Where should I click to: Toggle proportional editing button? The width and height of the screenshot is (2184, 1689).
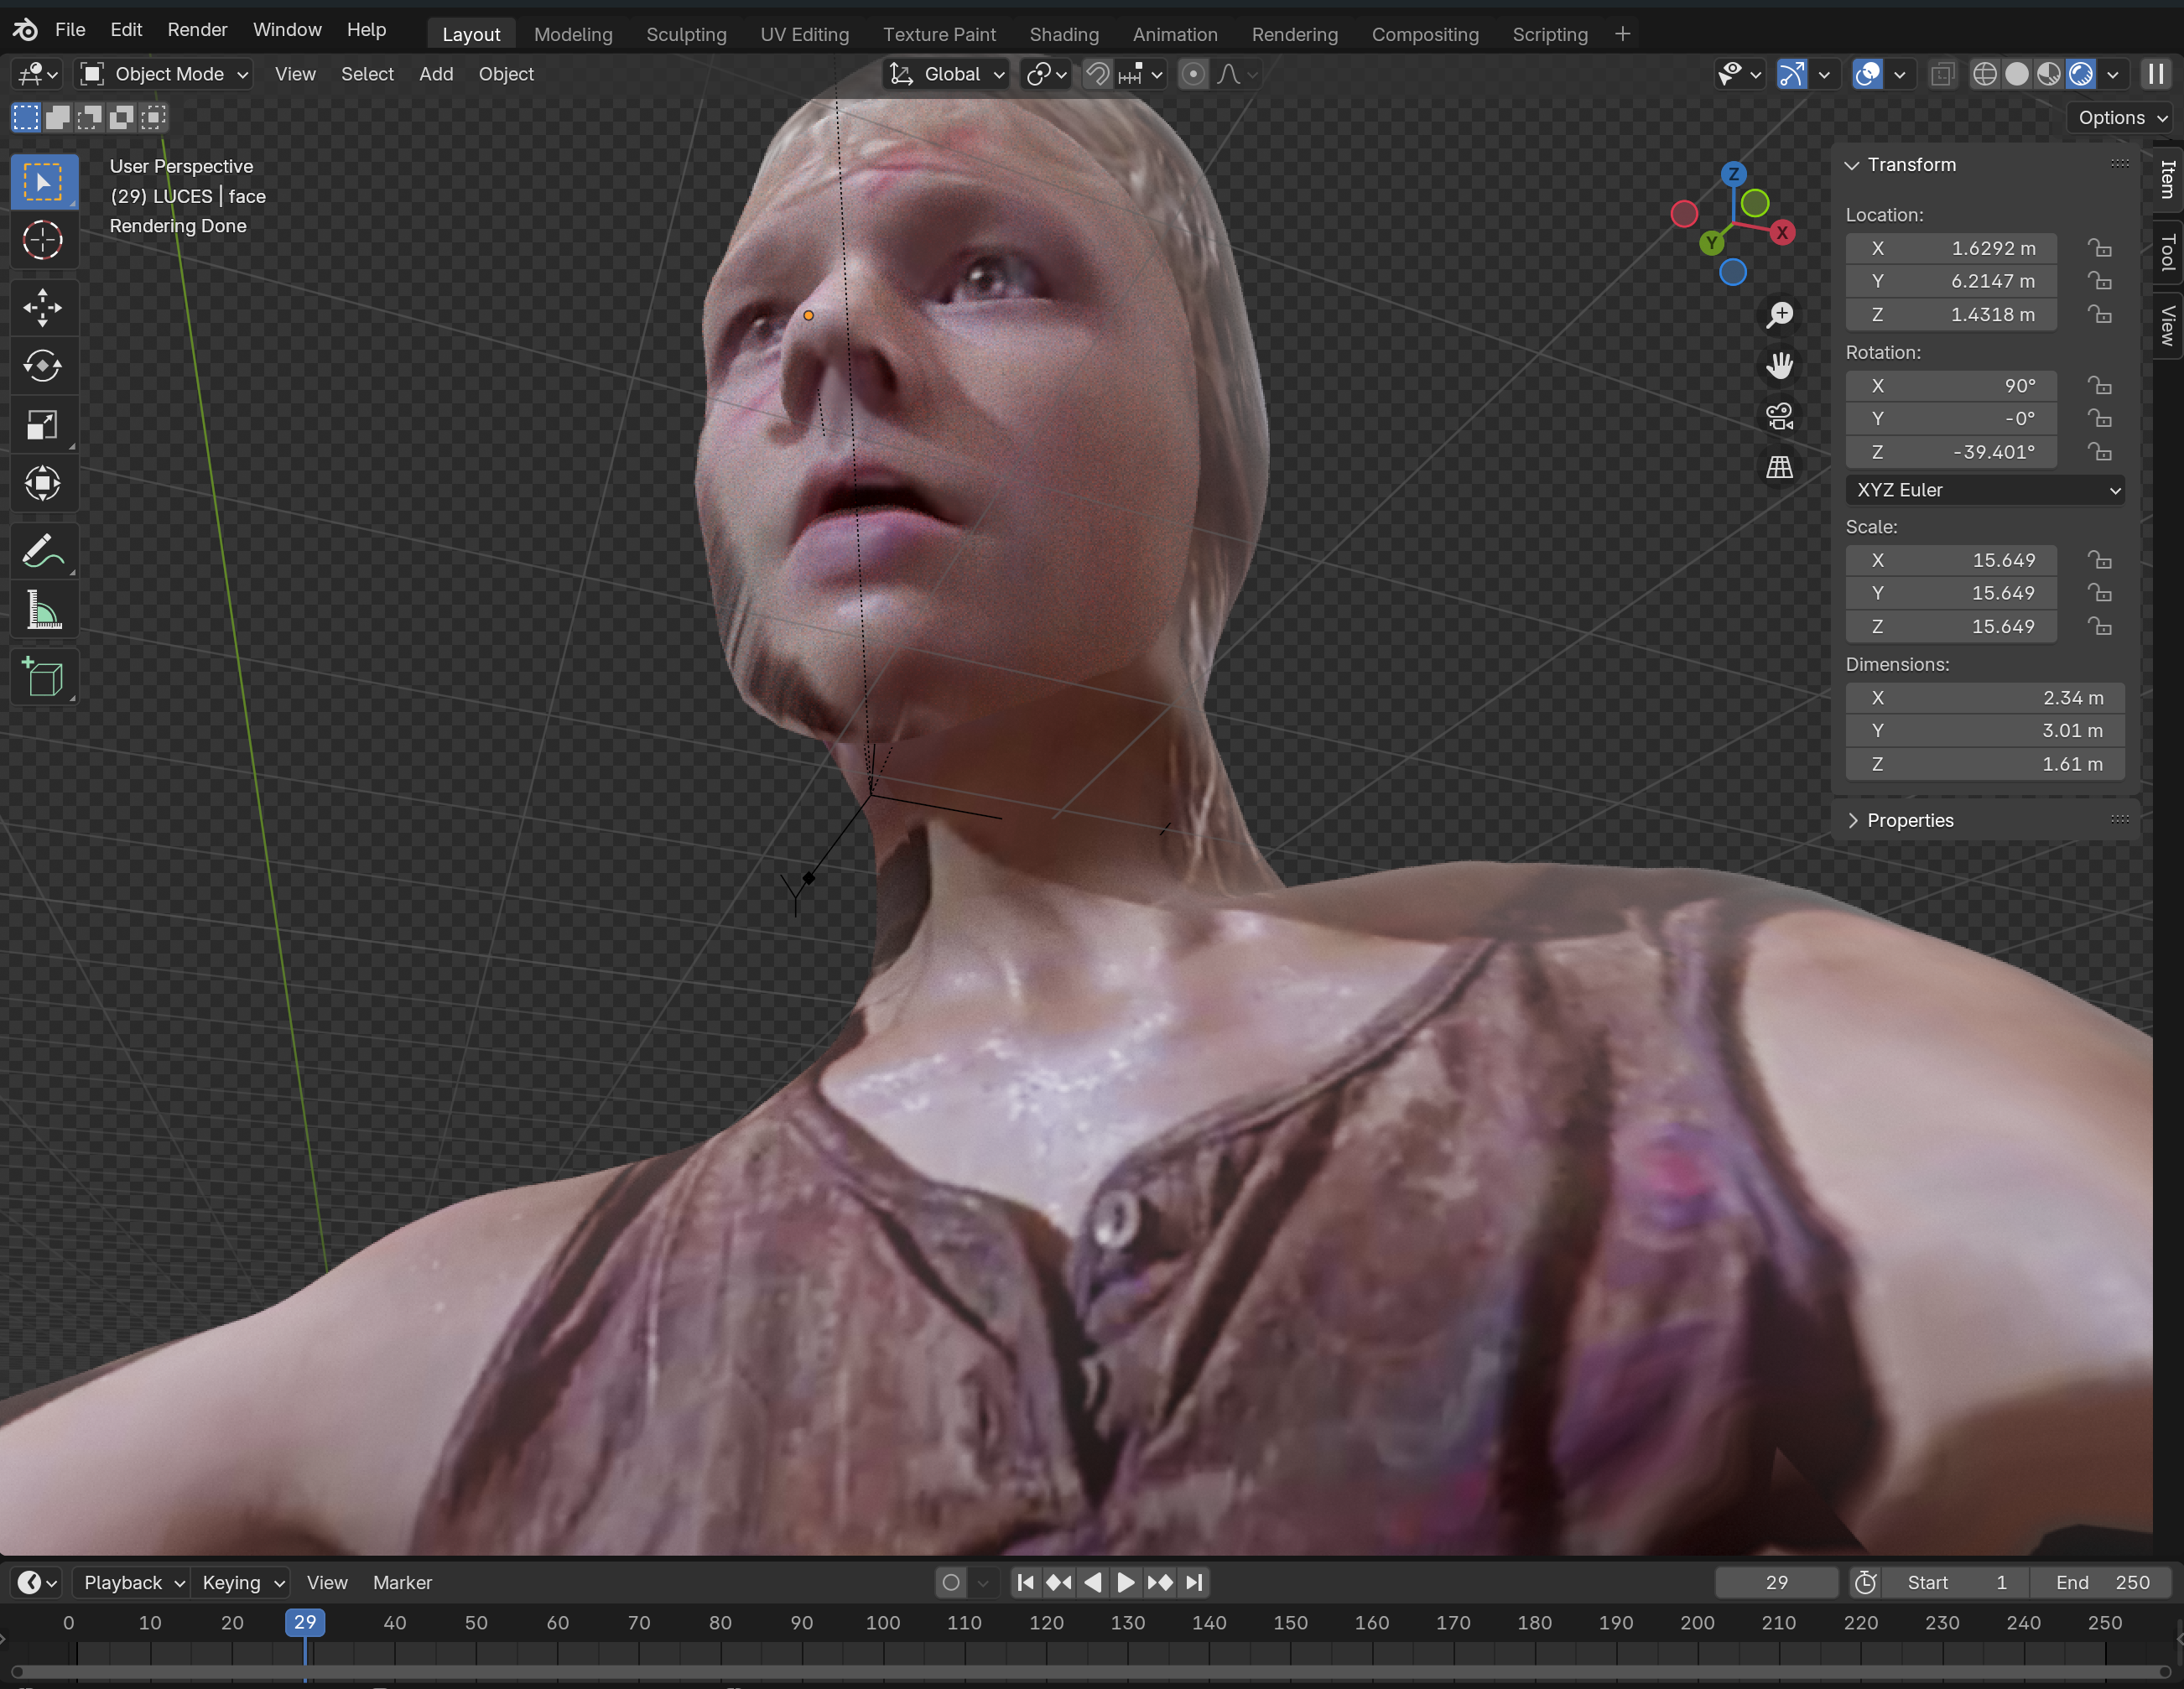(x=1192, y=74)
